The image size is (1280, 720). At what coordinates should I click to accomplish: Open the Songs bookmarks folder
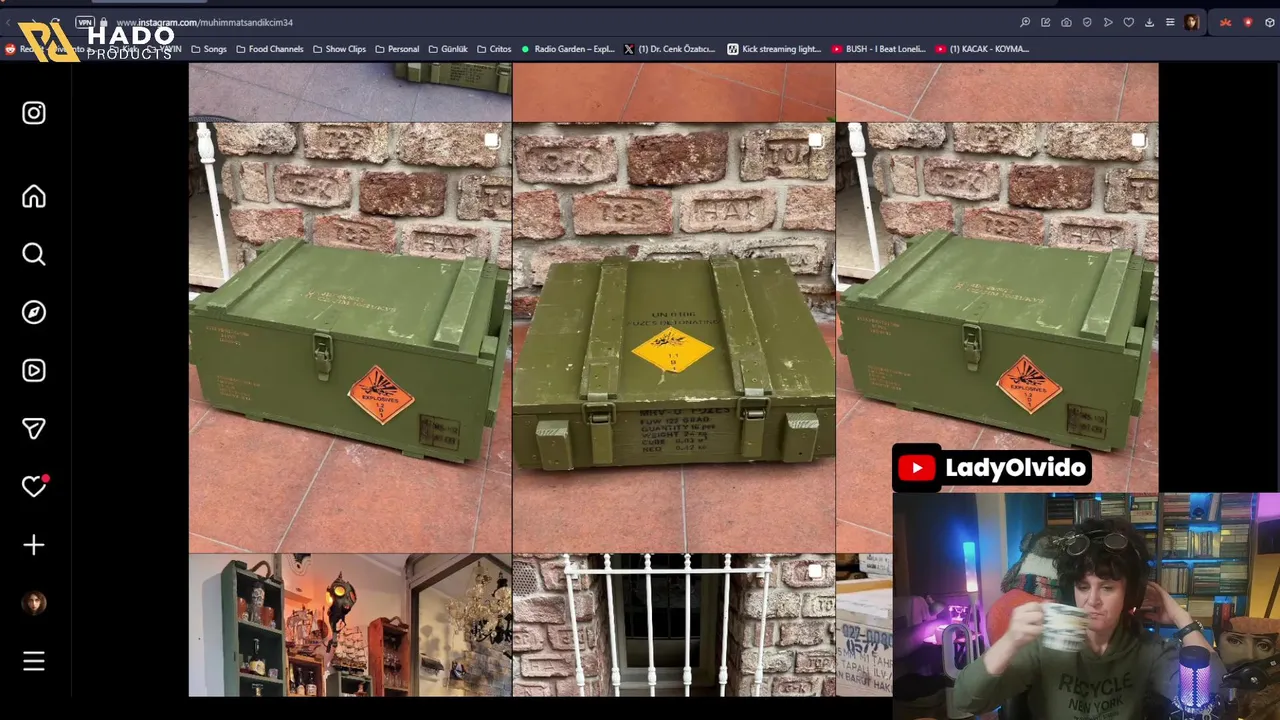209,48
